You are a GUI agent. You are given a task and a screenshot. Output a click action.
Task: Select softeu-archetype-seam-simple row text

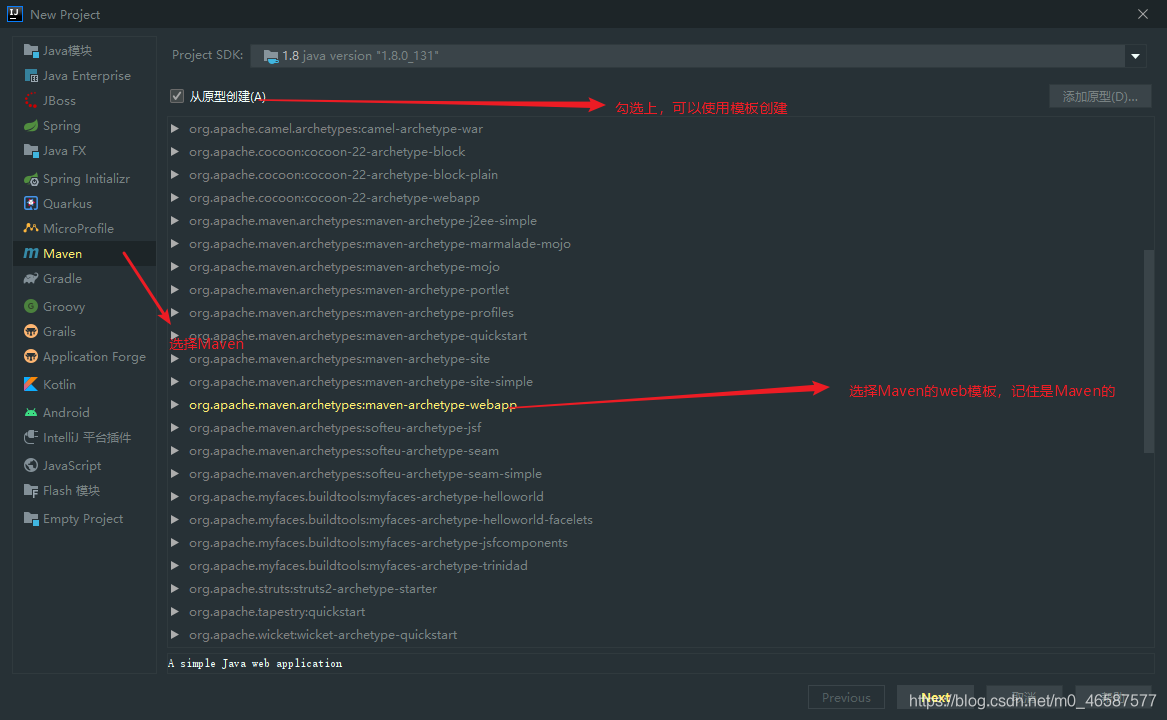[x=365, y=474]
